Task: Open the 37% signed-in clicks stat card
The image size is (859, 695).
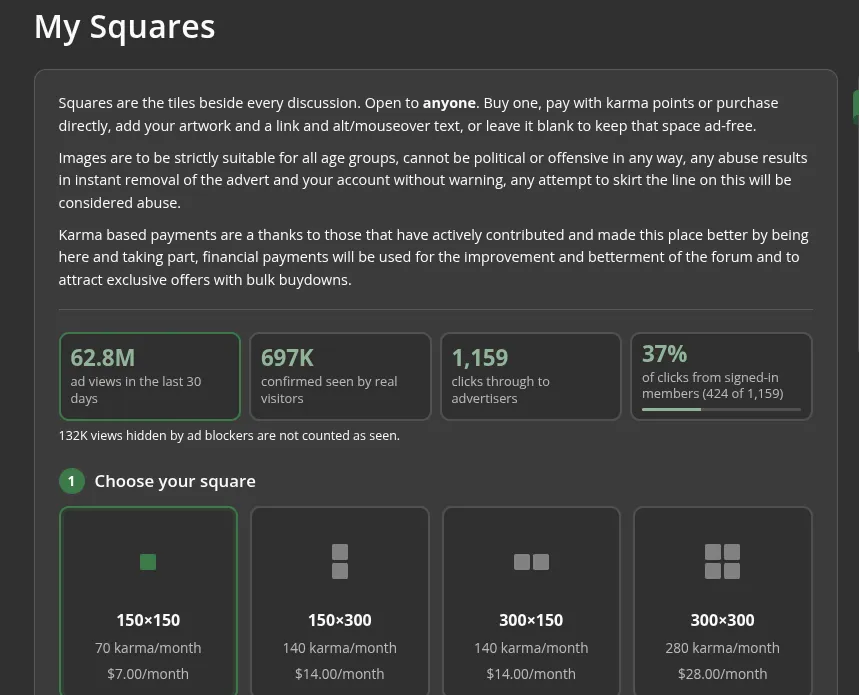Action: (721, 376)
